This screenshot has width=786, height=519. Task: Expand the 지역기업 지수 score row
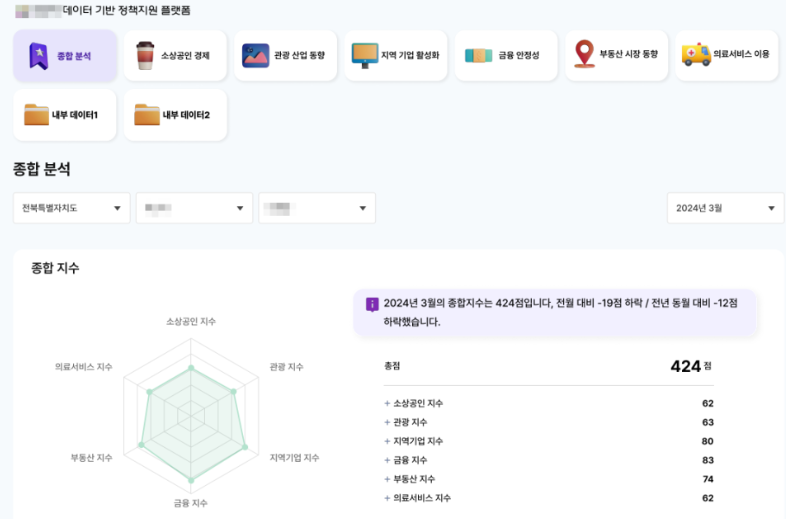tap(548, 441)
